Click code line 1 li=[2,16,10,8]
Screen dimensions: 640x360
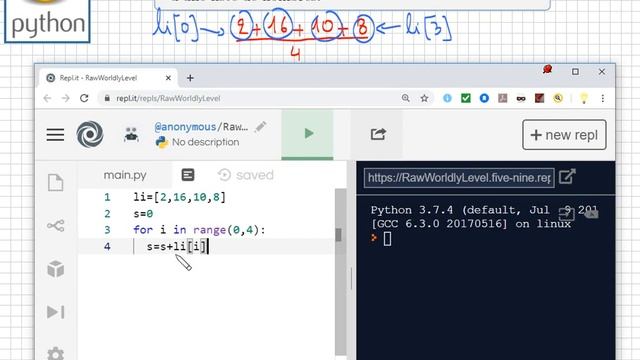179,197
